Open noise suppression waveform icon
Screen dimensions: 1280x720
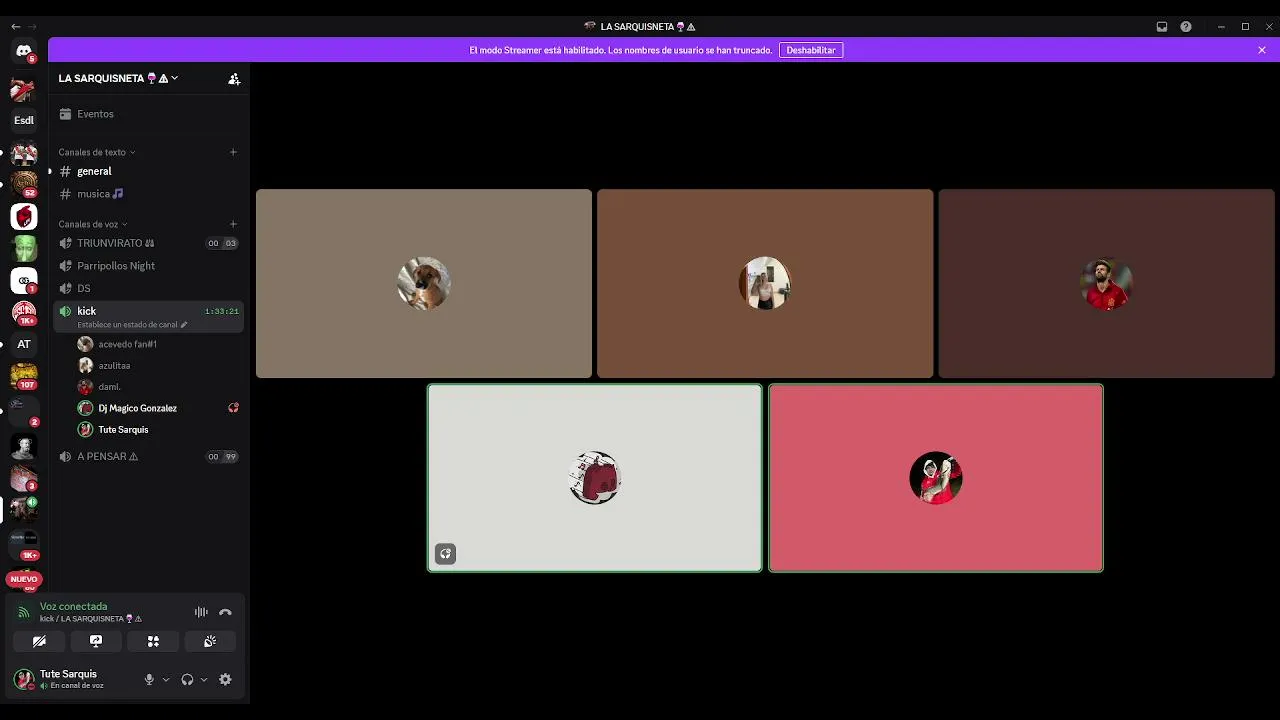pyautogui.click(x=201, y=612)
